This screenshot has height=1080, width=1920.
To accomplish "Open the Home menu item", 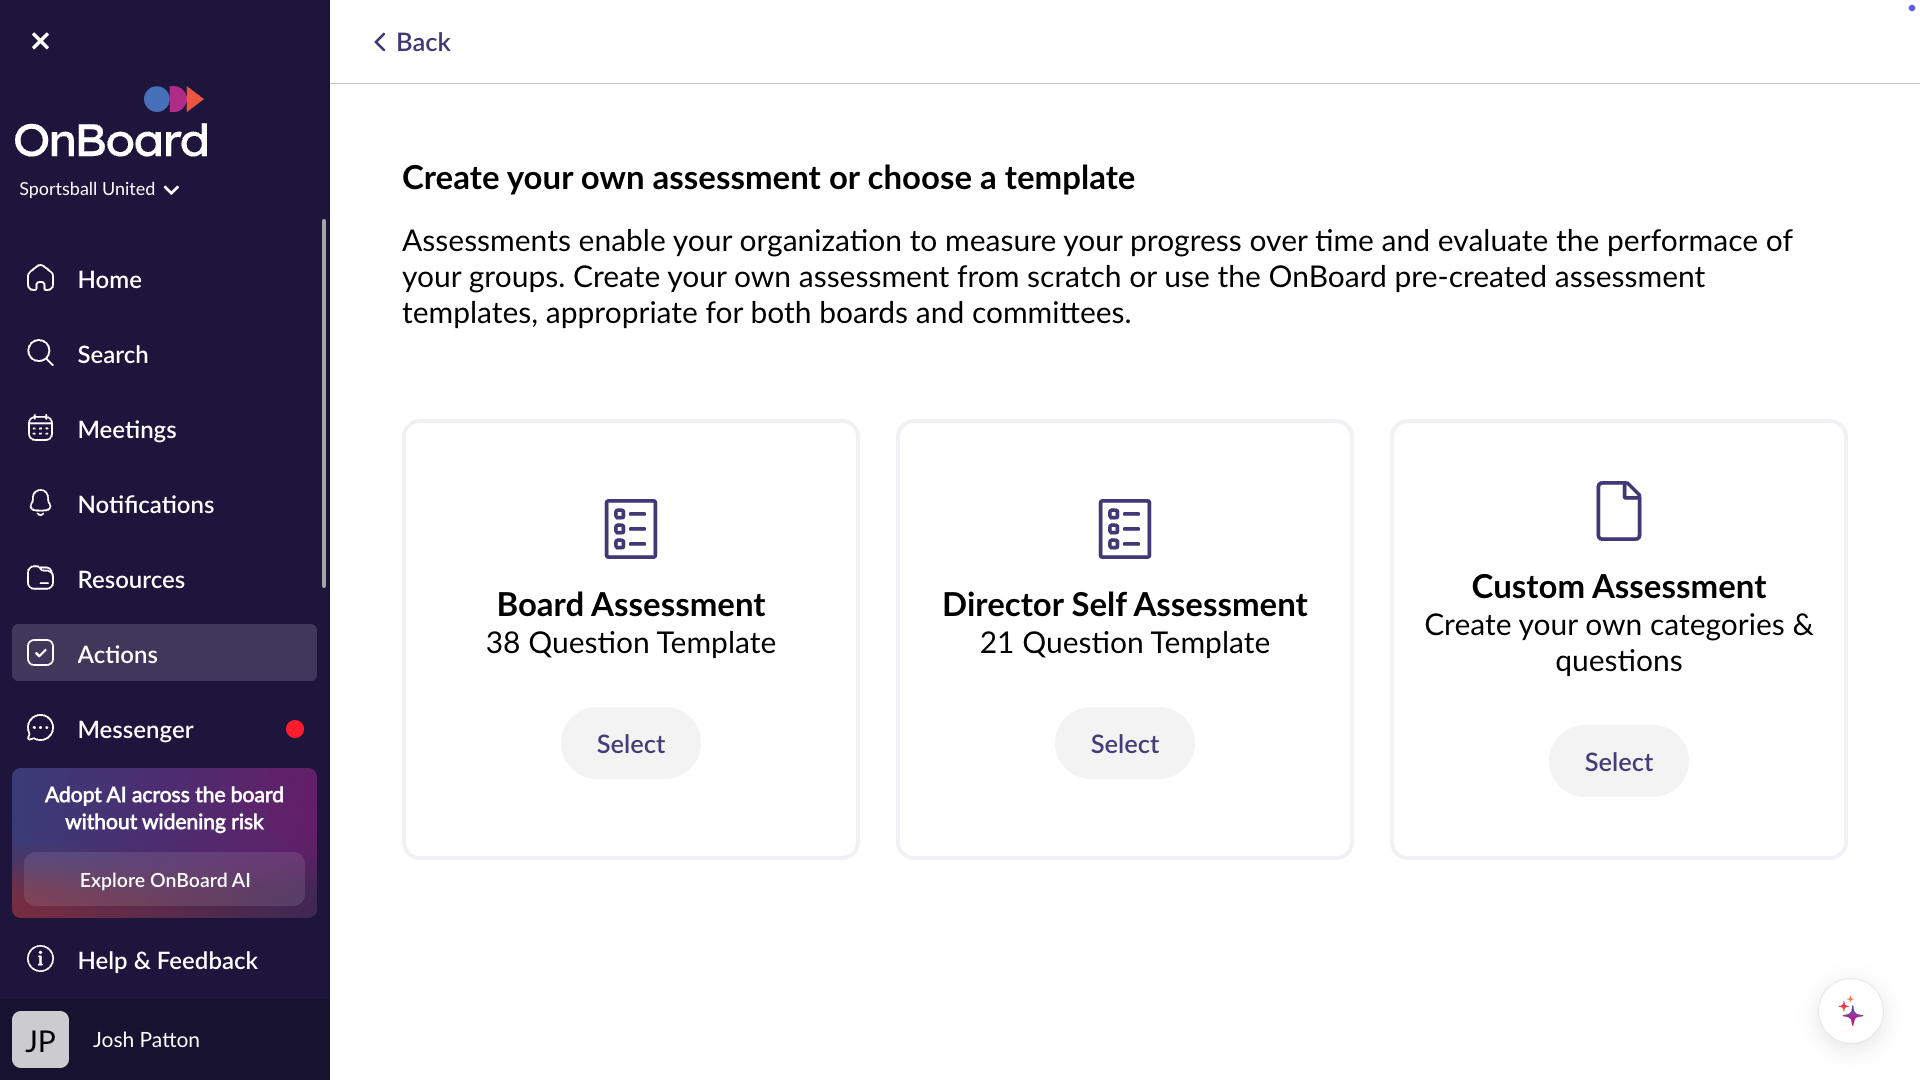I will (164, 279).
